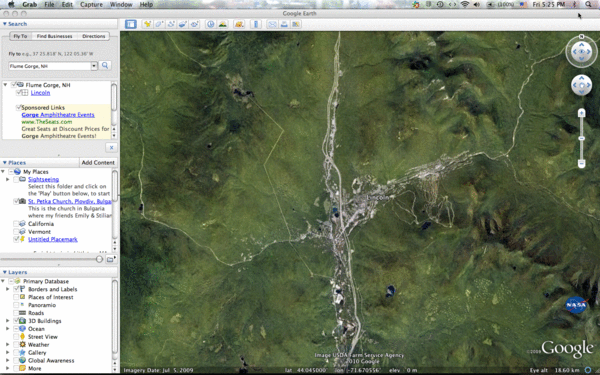Disable Borders and Labels layer checkbox
This screenshot has width=600, height=375.
point(16,289)
